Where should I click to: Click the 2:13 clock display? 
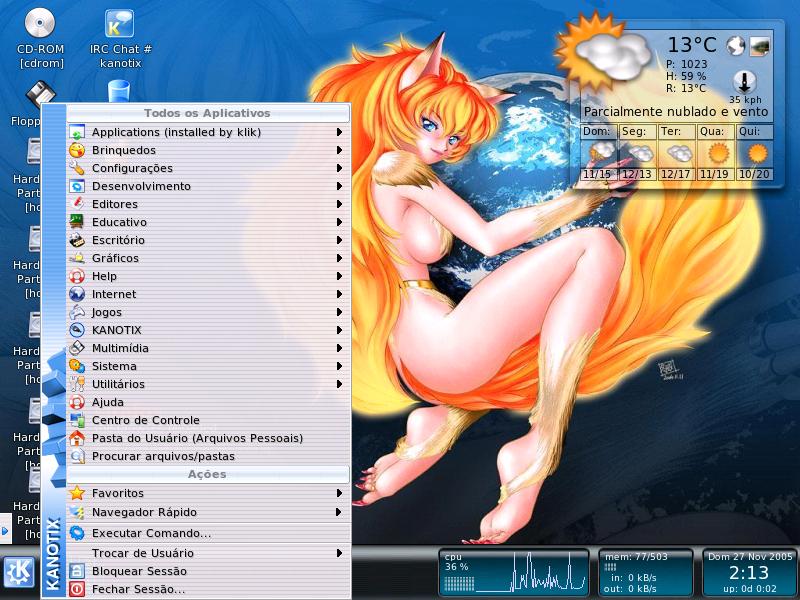click(x=748, y=572)
